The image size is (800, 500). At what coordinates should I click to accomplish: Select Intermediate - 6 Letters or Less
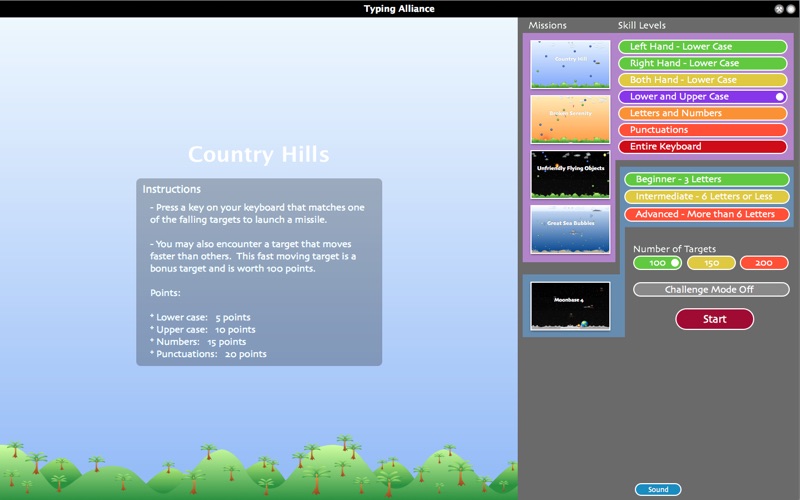pos(707,196)
